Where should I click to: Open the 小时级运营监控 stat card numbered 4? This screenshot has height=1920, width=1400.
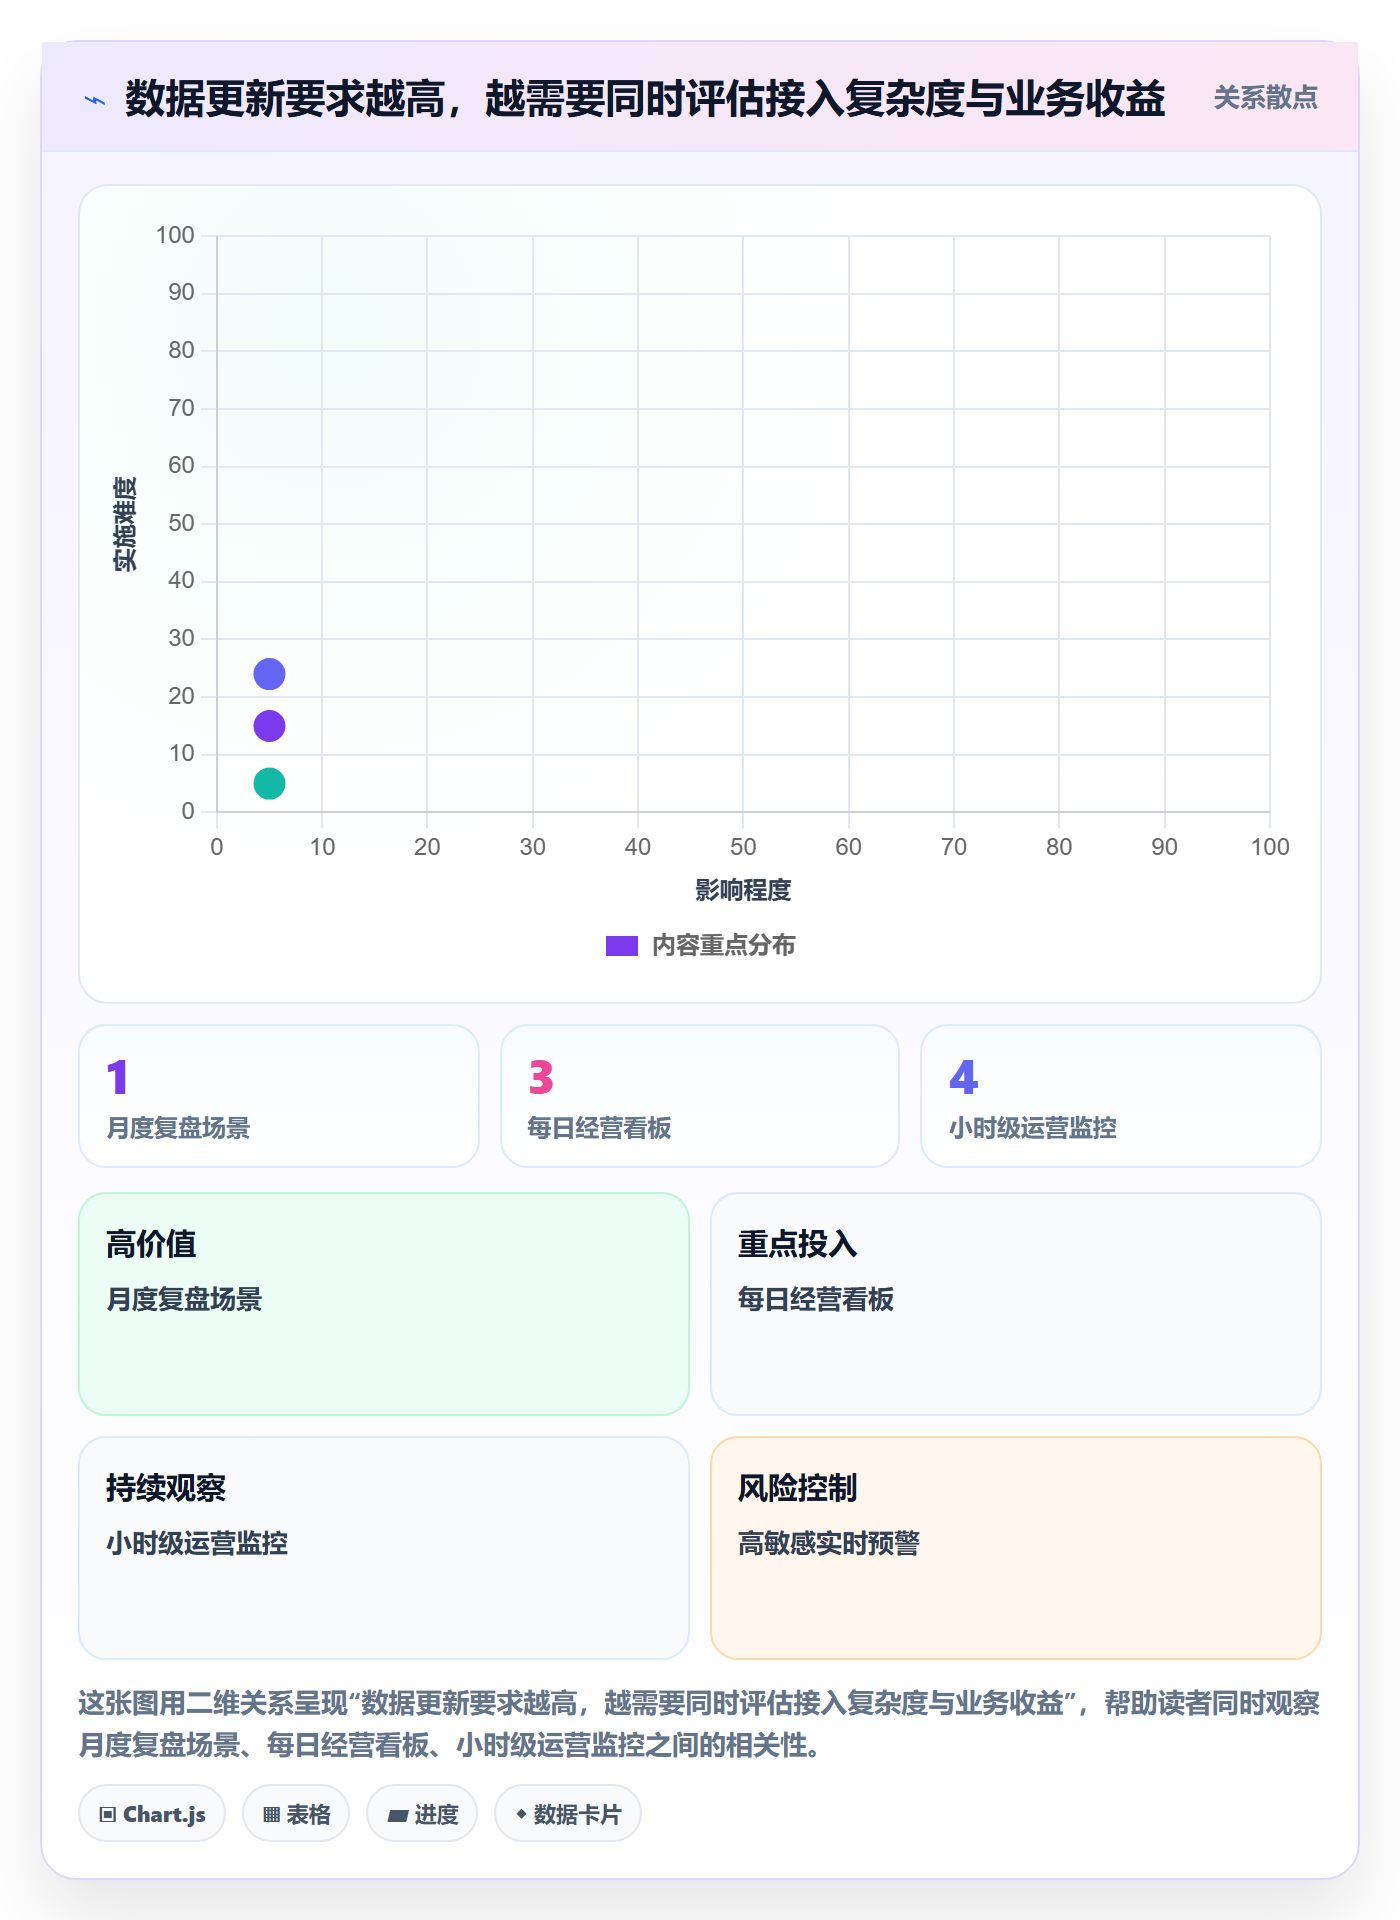pyautogui.click(x=1121, y=1096)
